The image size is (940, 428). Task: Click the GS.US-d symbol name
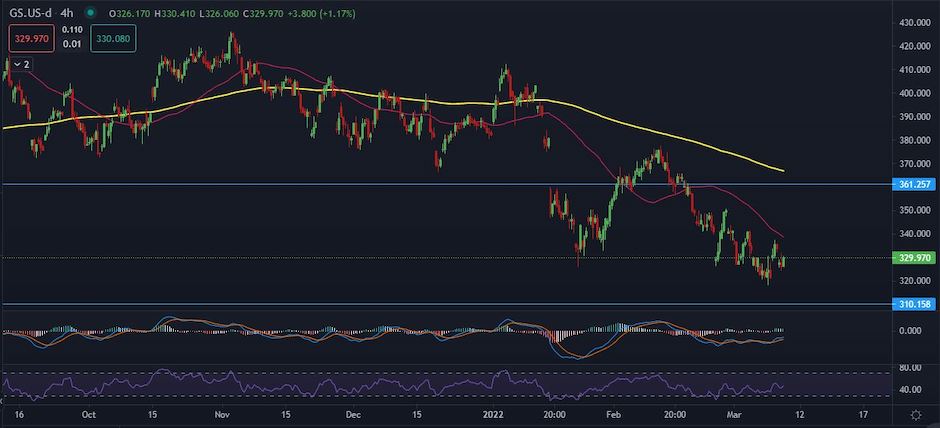[32, 13]
